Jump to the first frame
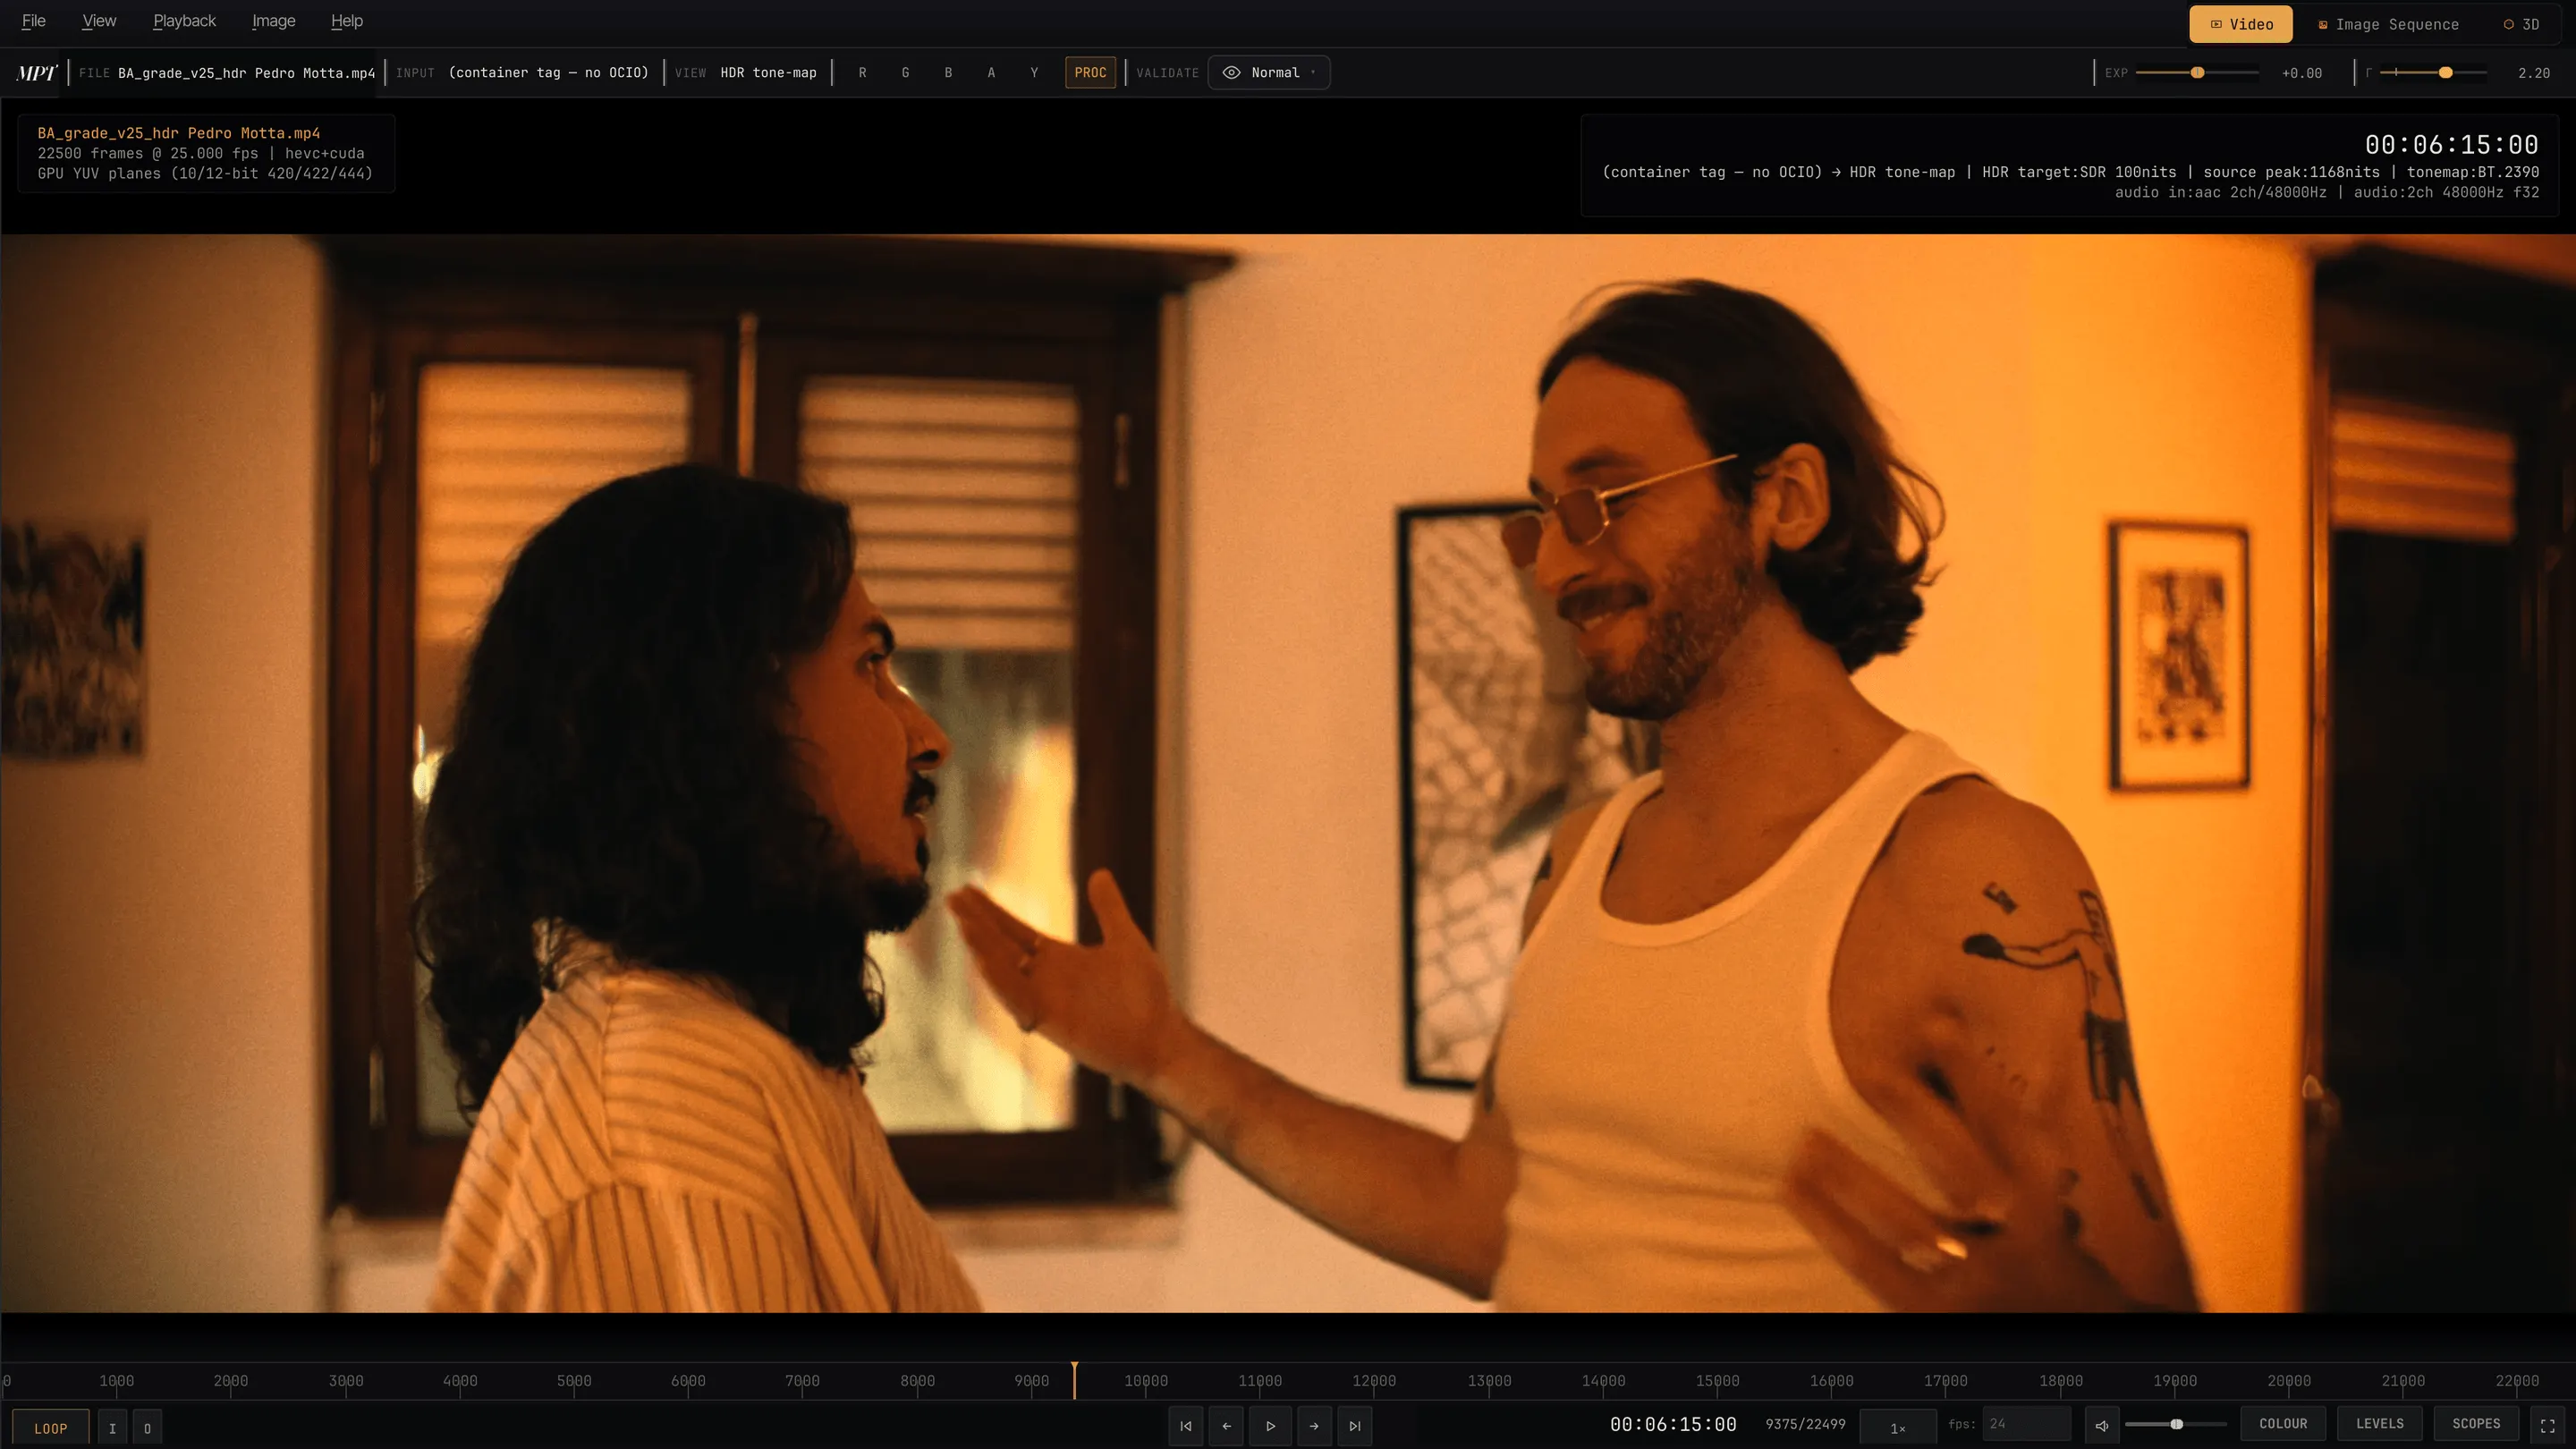This screenshot has height=1449, width=2576. pos(1185,1426)
